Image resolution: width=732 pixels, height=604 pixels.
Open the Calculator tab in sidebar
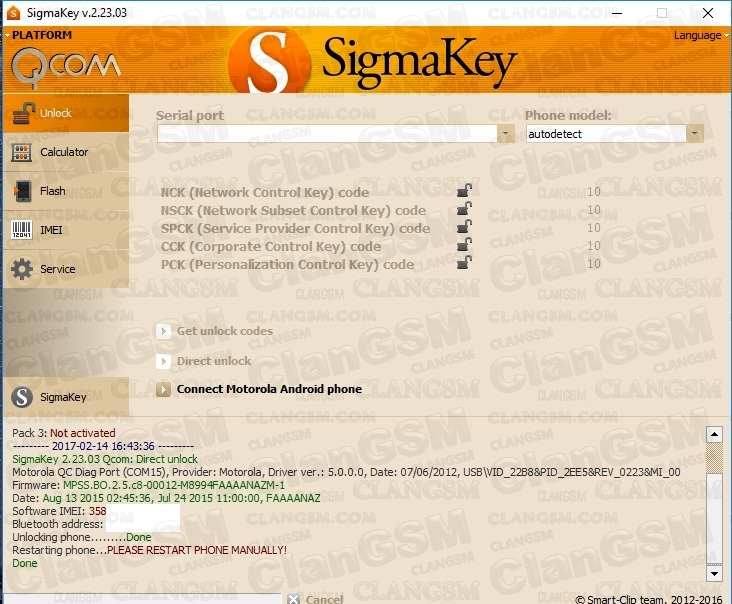[66, 152]
